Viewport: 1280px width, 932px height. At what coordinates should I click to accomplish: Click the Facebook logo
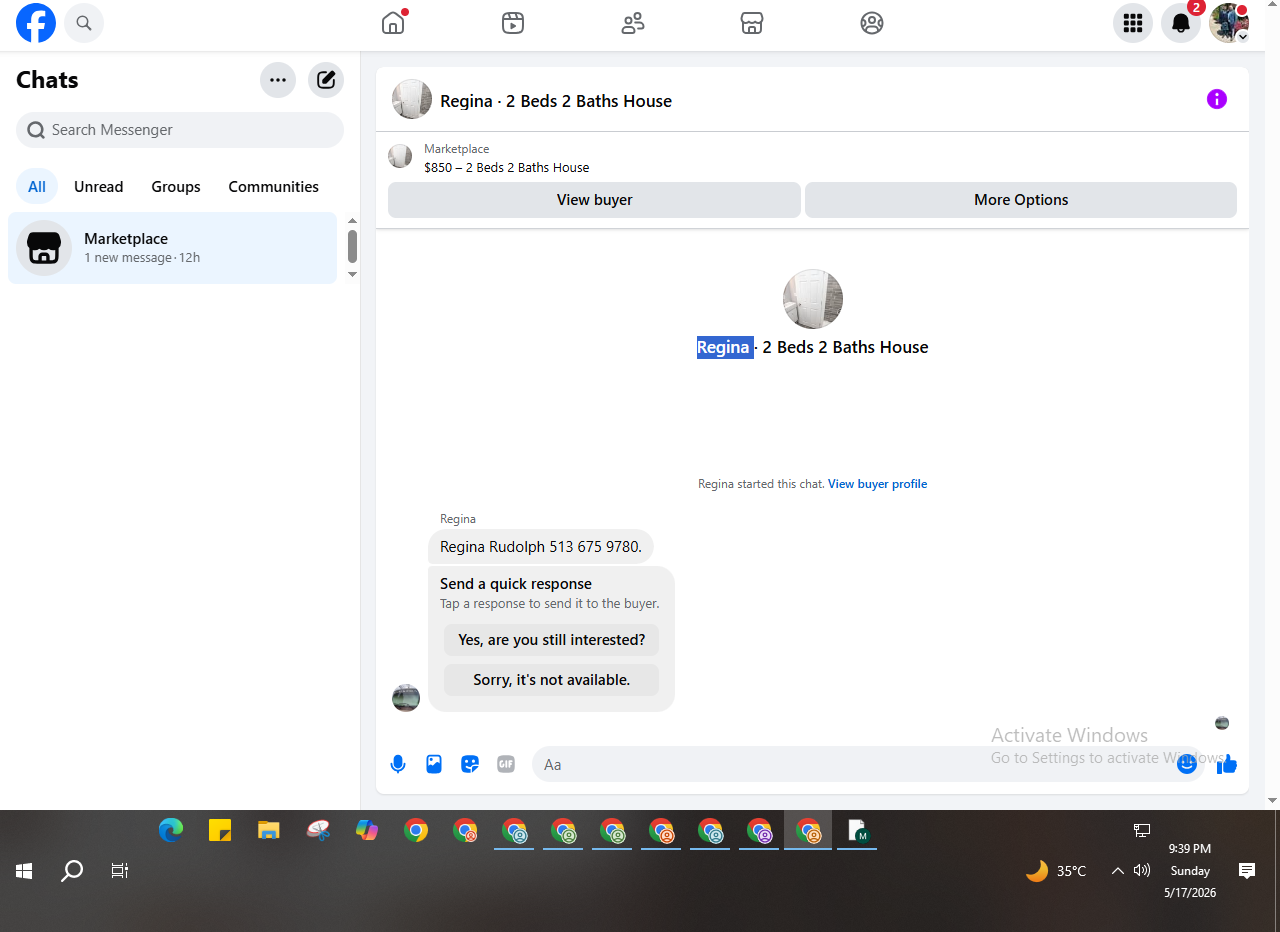(x=36, y=23)
